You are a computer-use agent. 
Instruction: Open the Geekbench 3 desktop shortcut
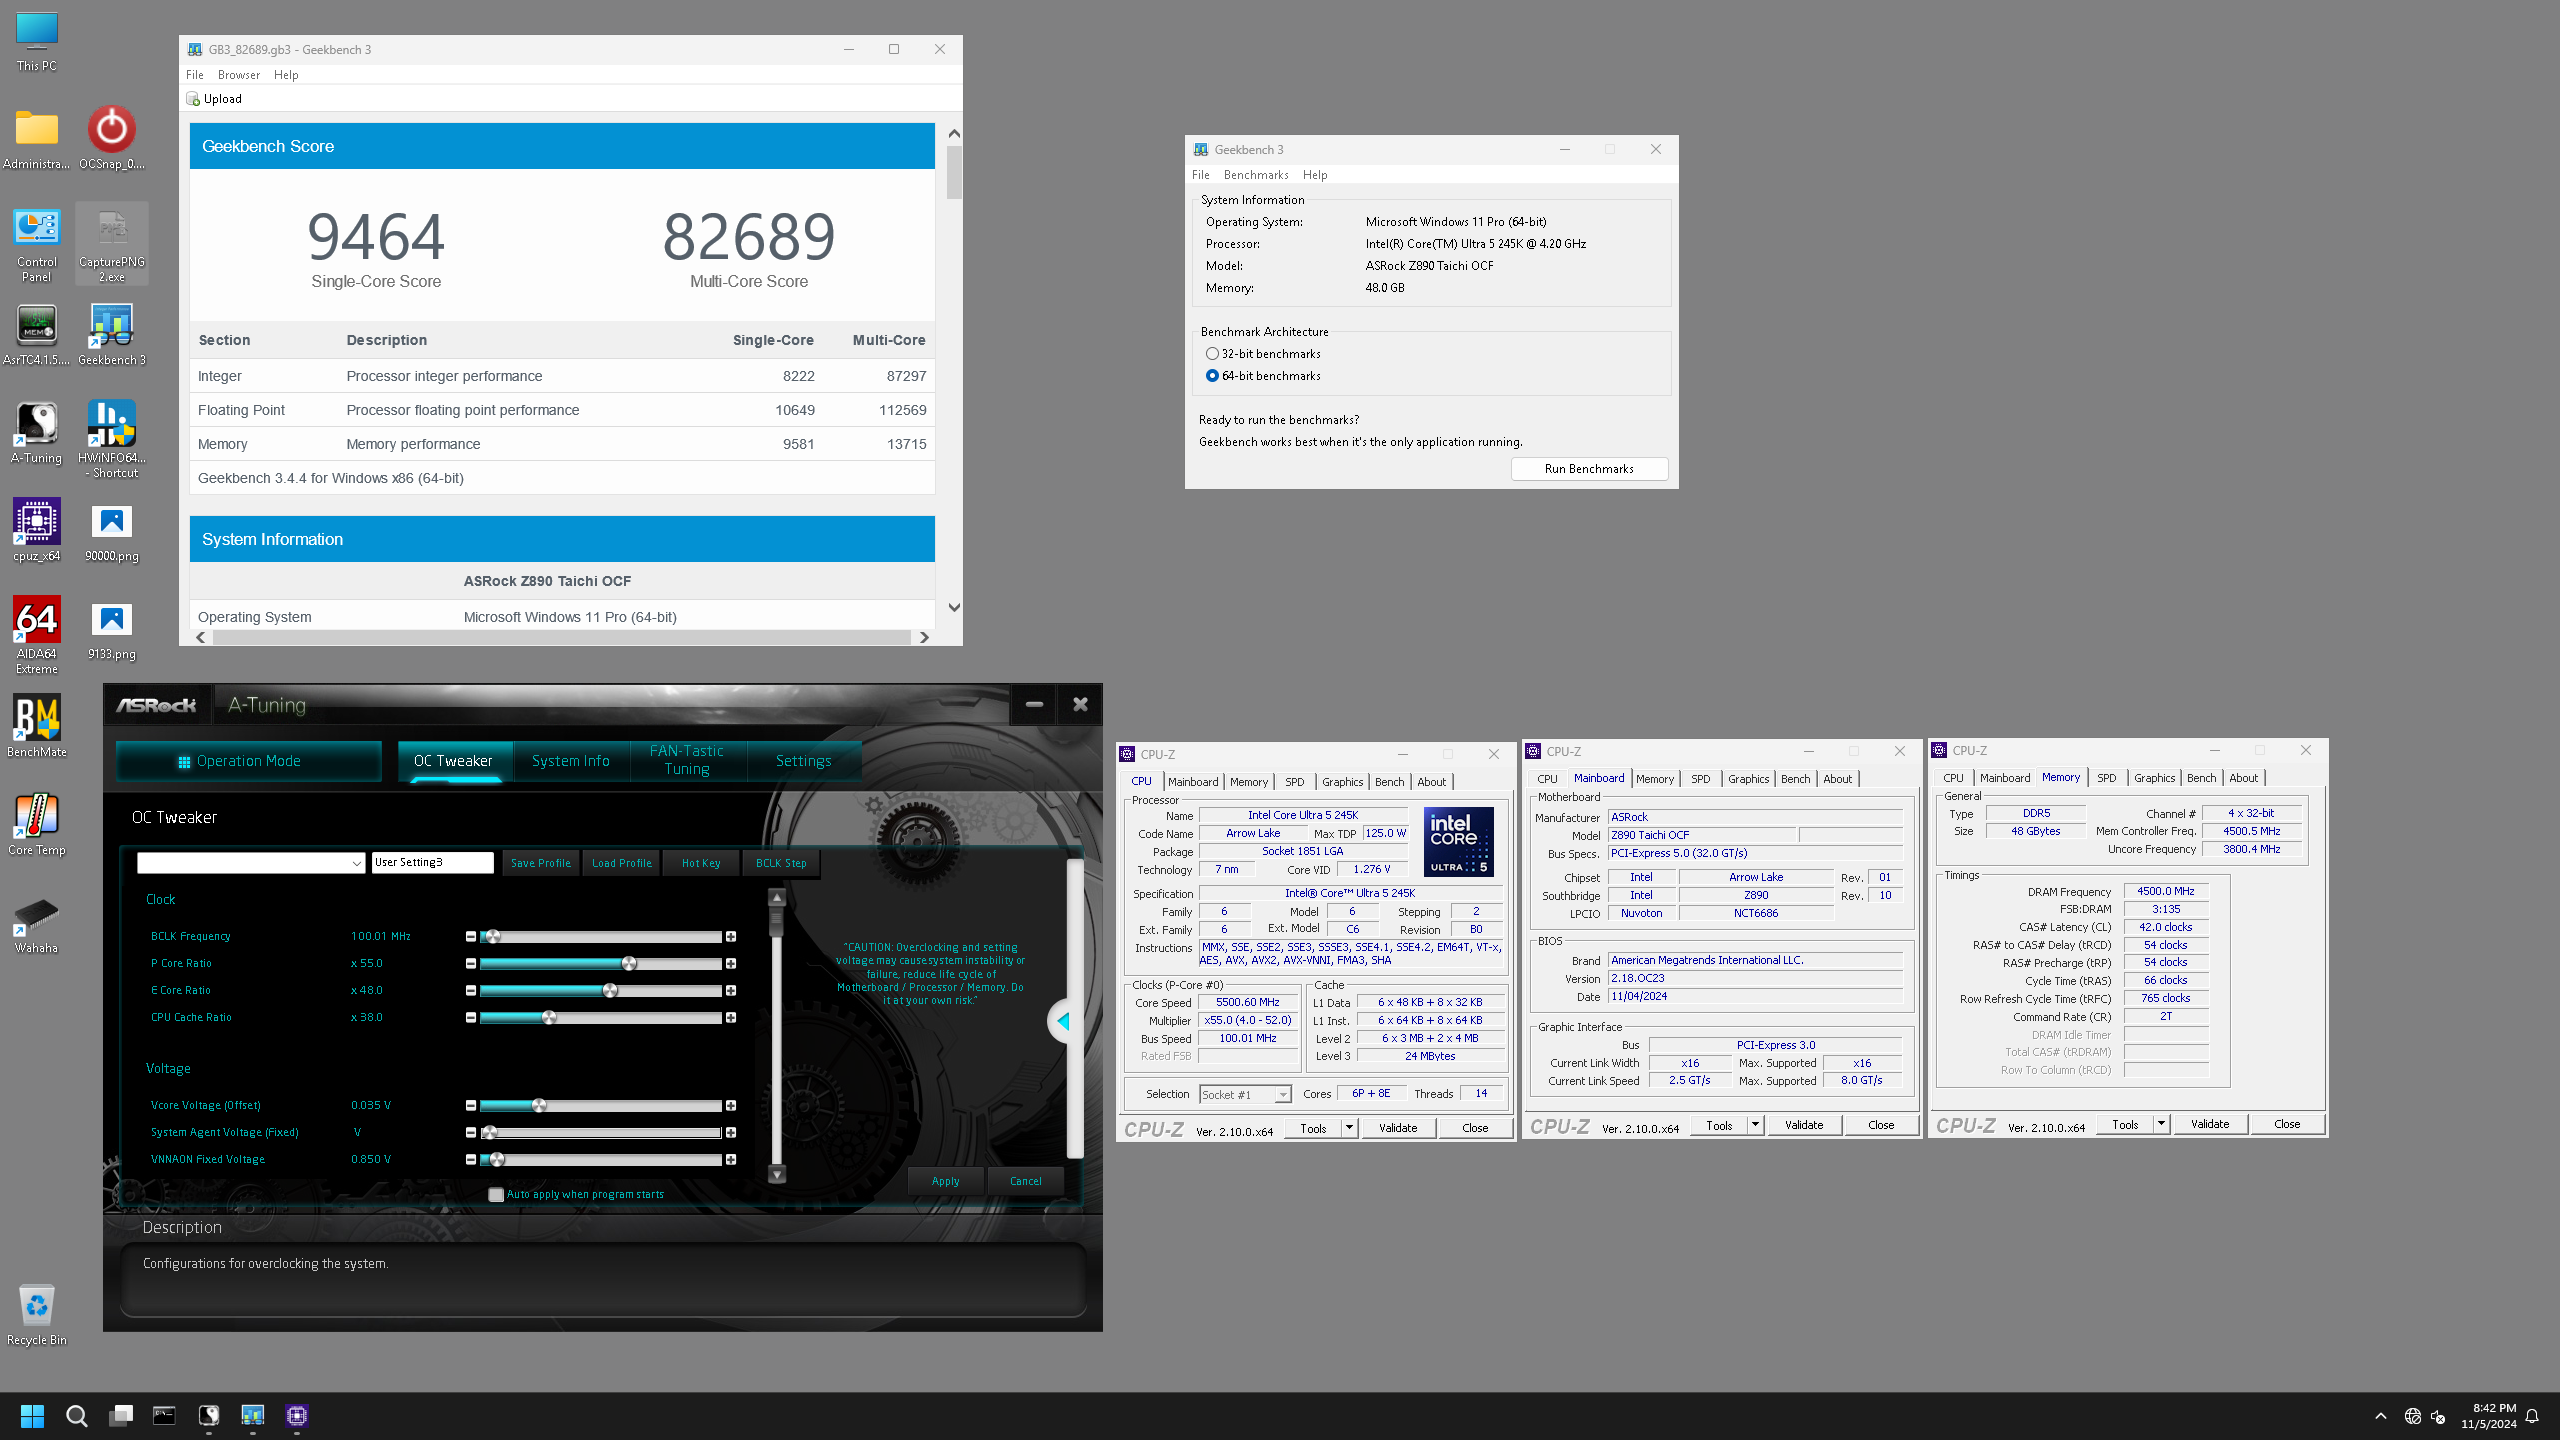tap(112, 335)
